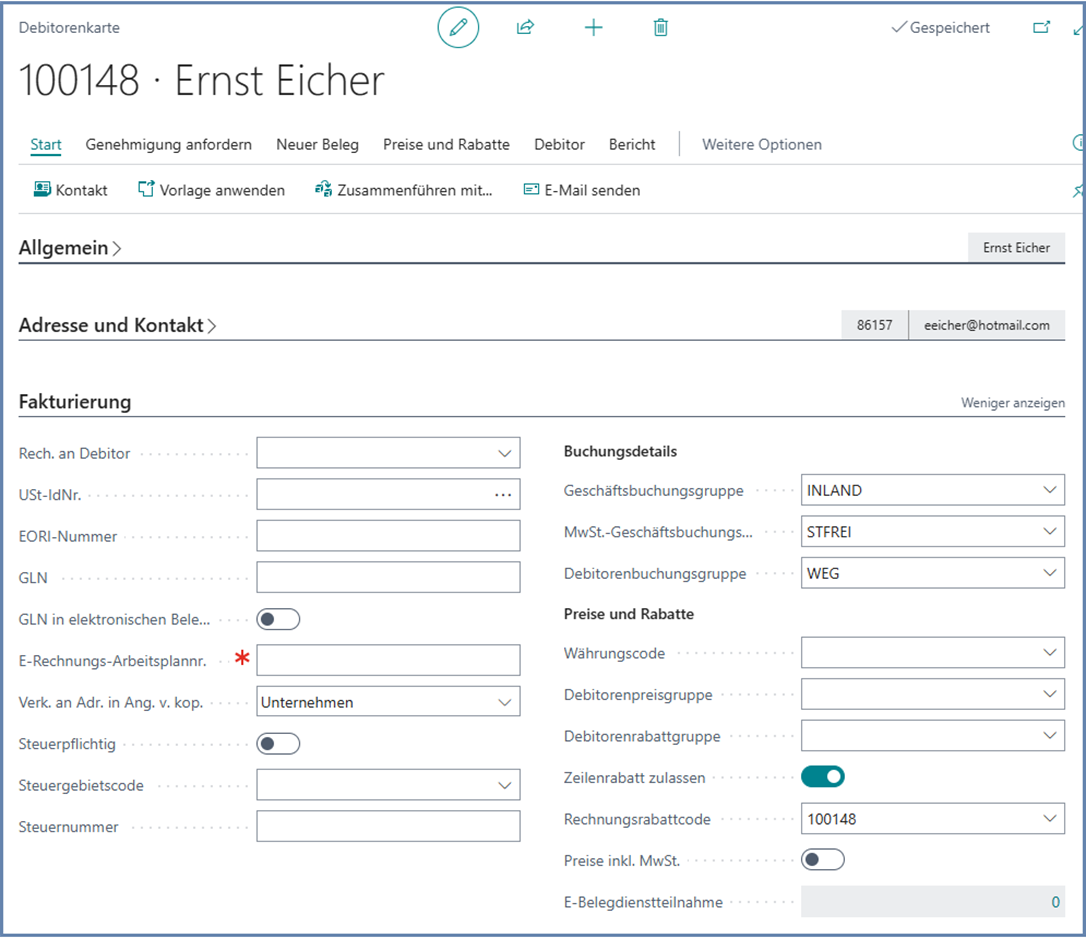Click the Vorlage anwenden action
Image resolution: width=1086 pixels, height=938 pixels.
pyautogui.click(x=211, y=190)
